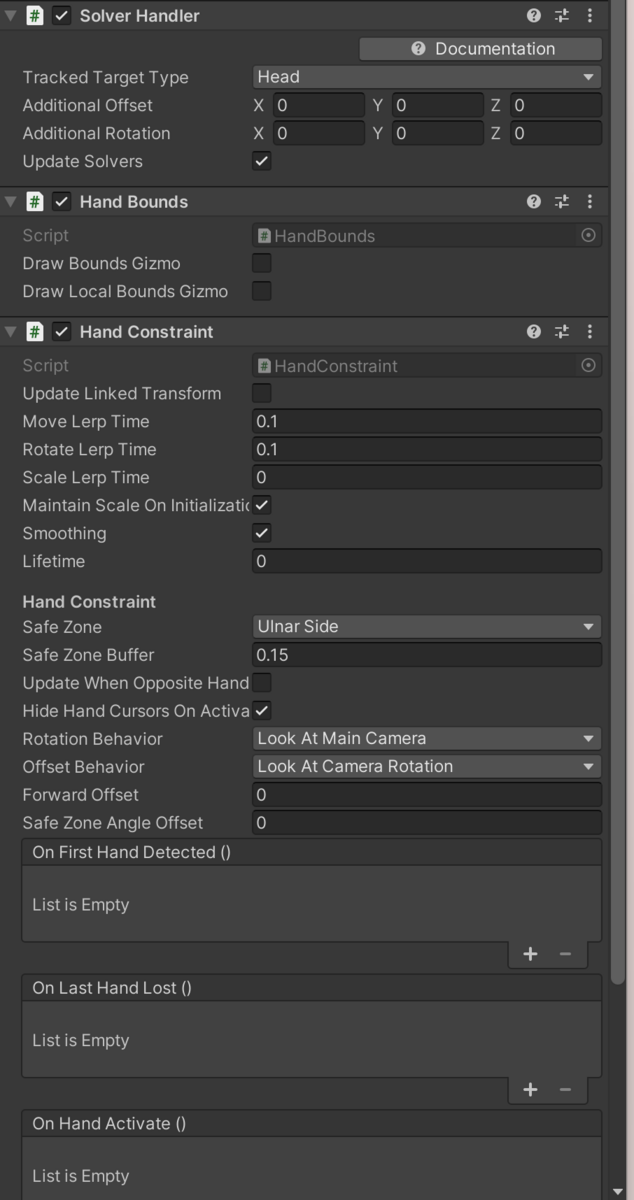Open the Tracked Target Type dropdown
The image size is (634, 1200).
[x=426, y=77]
